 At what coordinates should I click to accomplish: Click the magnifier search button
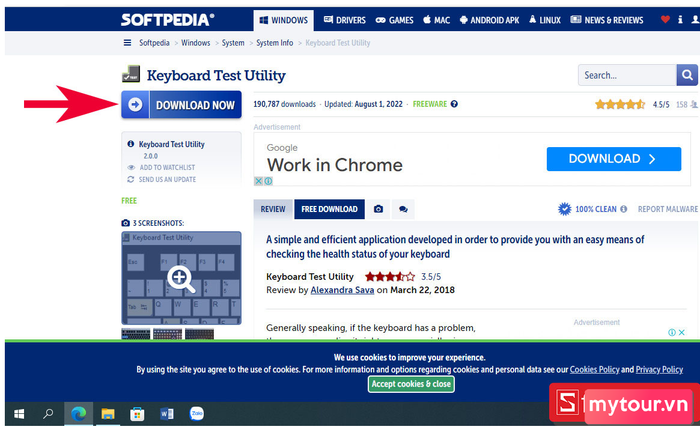687,75
